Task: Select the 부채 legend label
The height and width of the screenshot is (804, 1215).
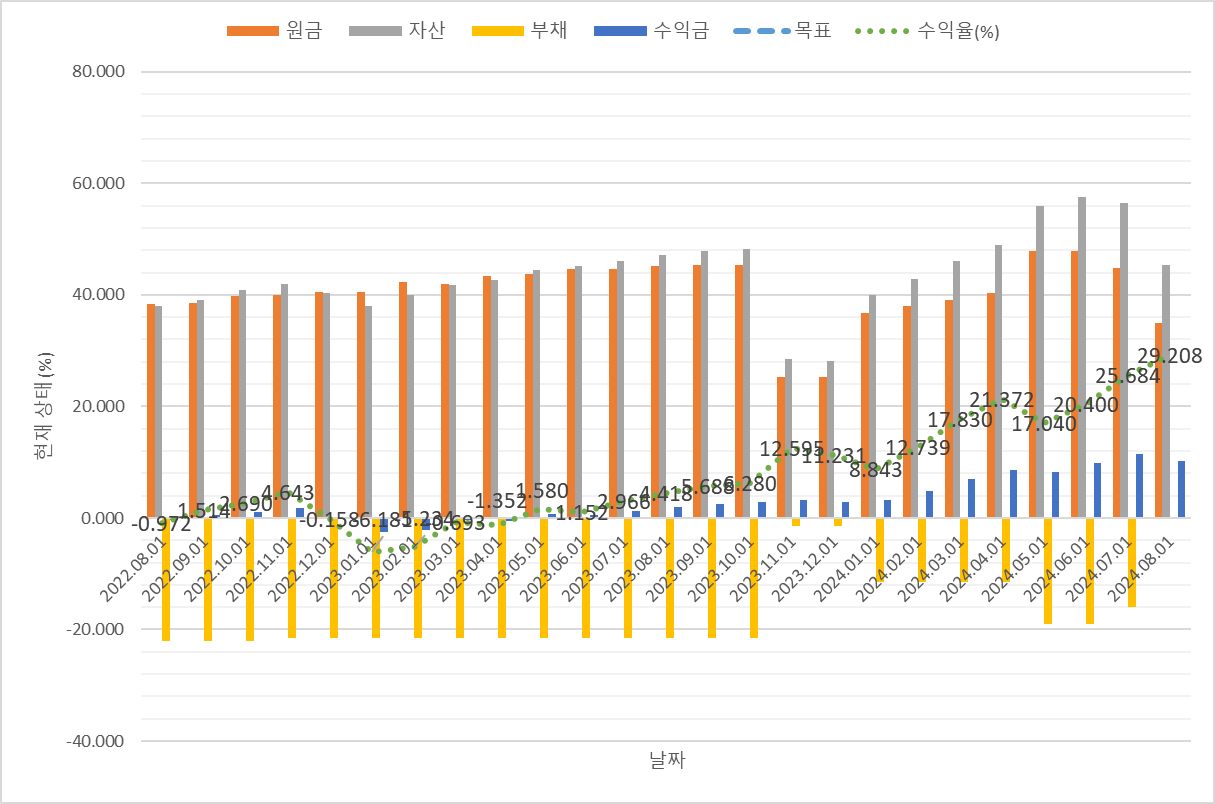Action: pyautogui.click(x=549, y=31)
